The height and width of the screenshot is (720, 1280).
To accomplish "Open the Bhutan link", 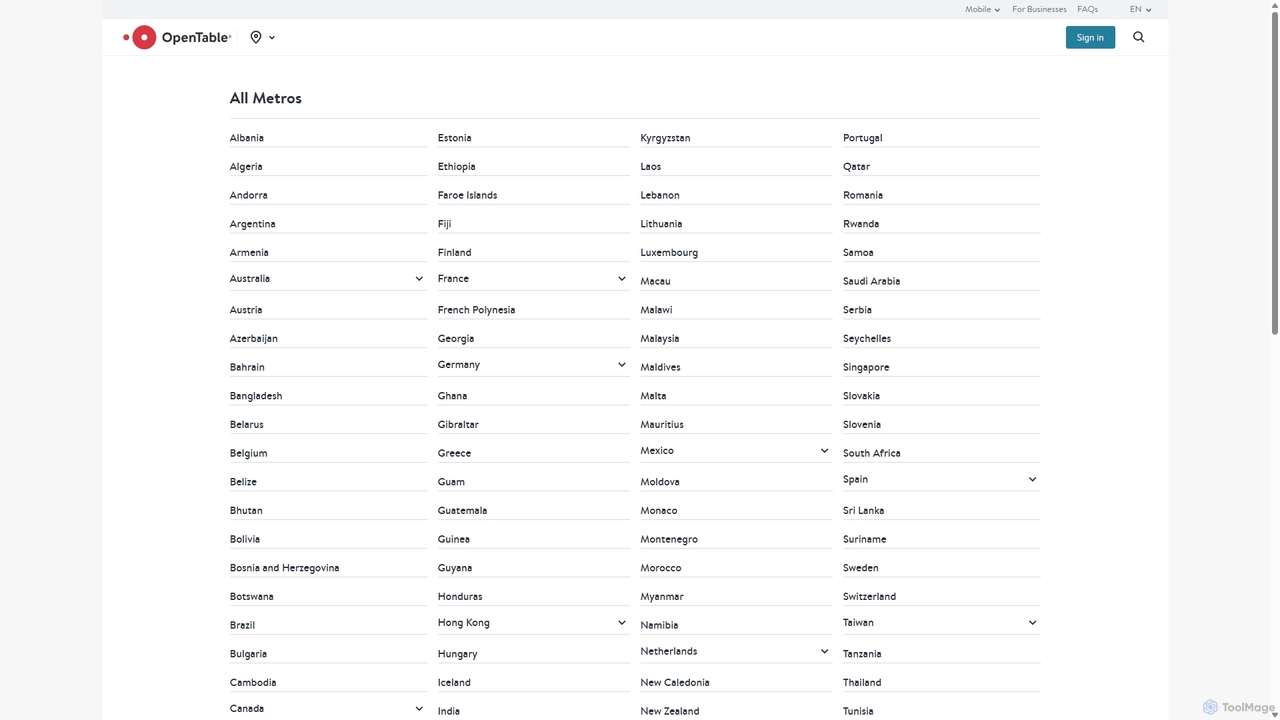I will pos(246,511).
